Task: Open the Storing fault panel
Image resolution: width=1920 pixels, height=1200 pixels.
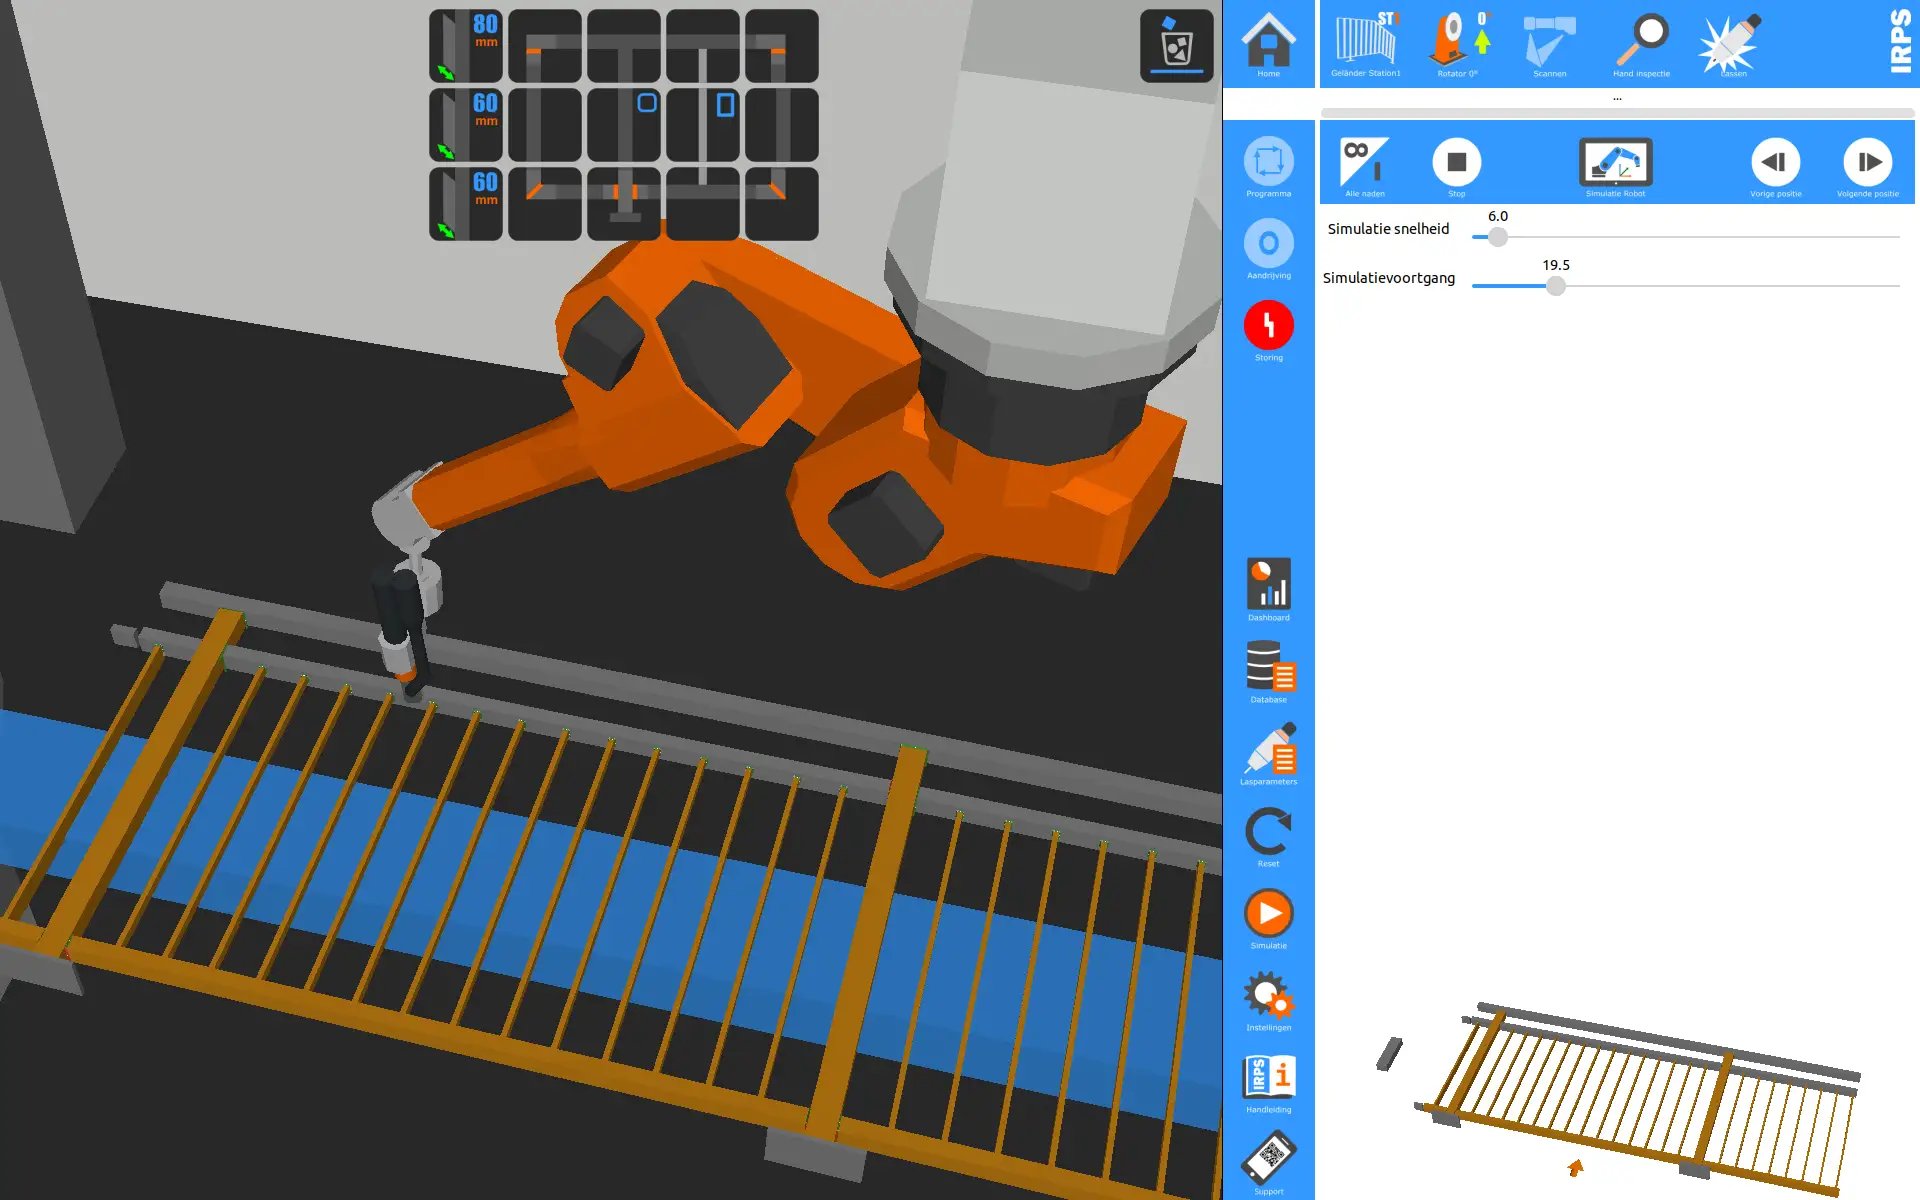Action: click(1268, 330)
